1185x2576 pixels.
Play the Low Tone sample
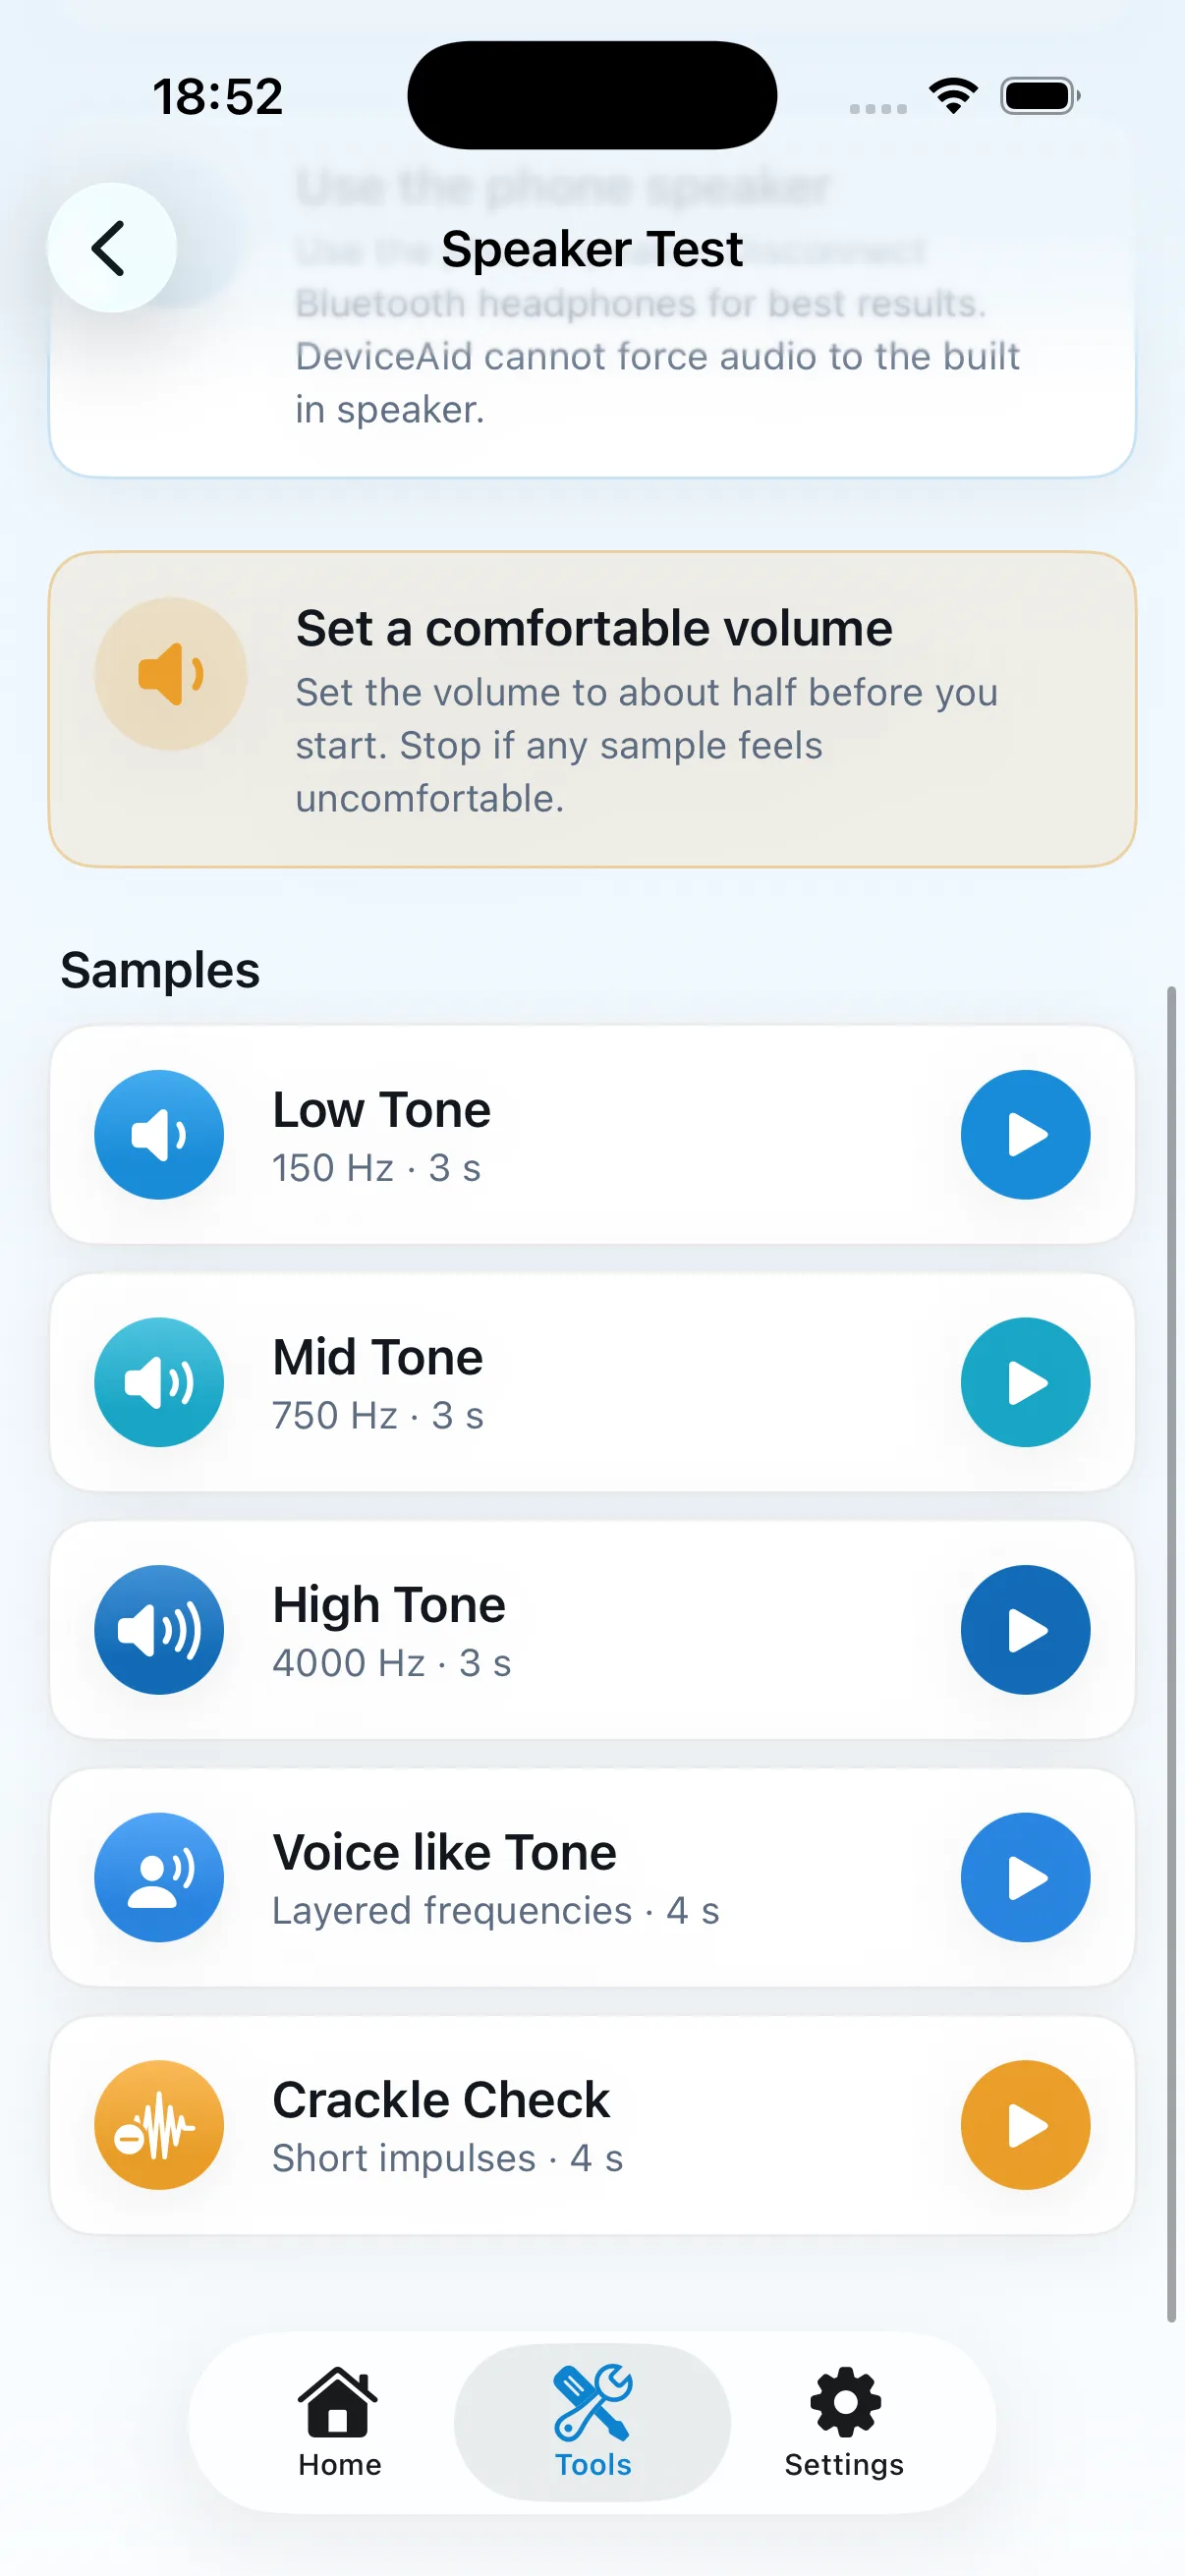point(1025,1135)
